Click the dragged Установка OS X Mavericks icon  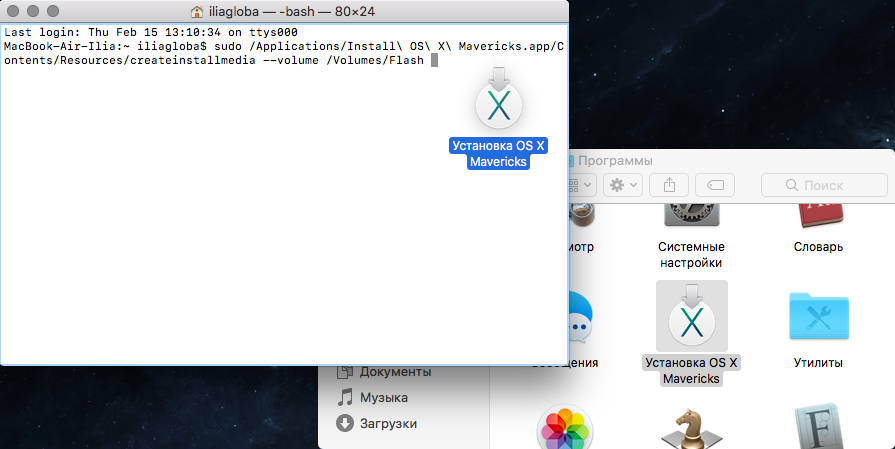tap(499, 101)
